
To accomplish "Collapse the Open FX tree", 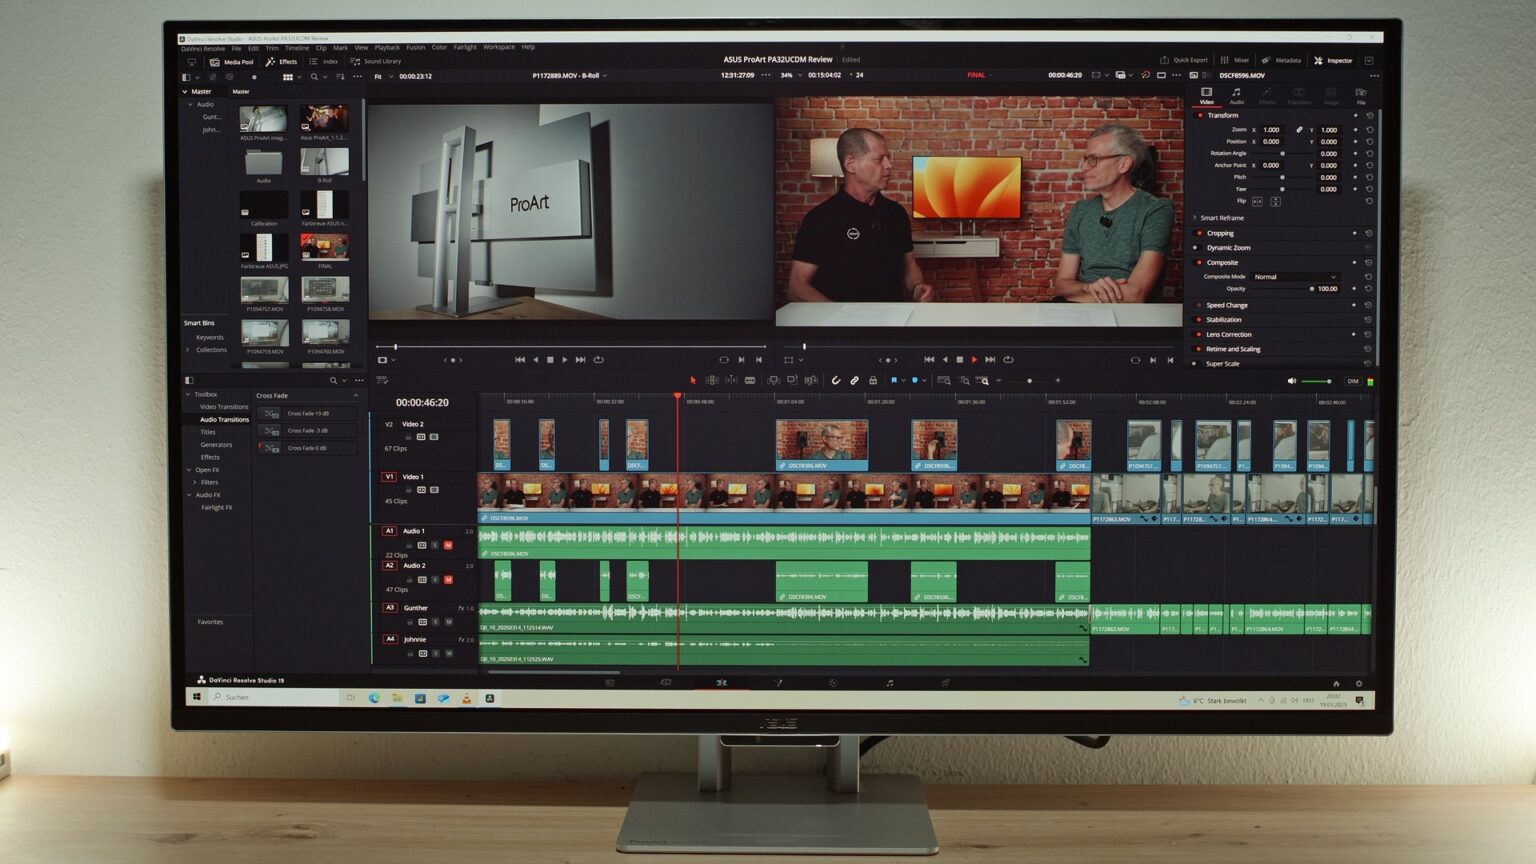I will click(x=189, y=470).
